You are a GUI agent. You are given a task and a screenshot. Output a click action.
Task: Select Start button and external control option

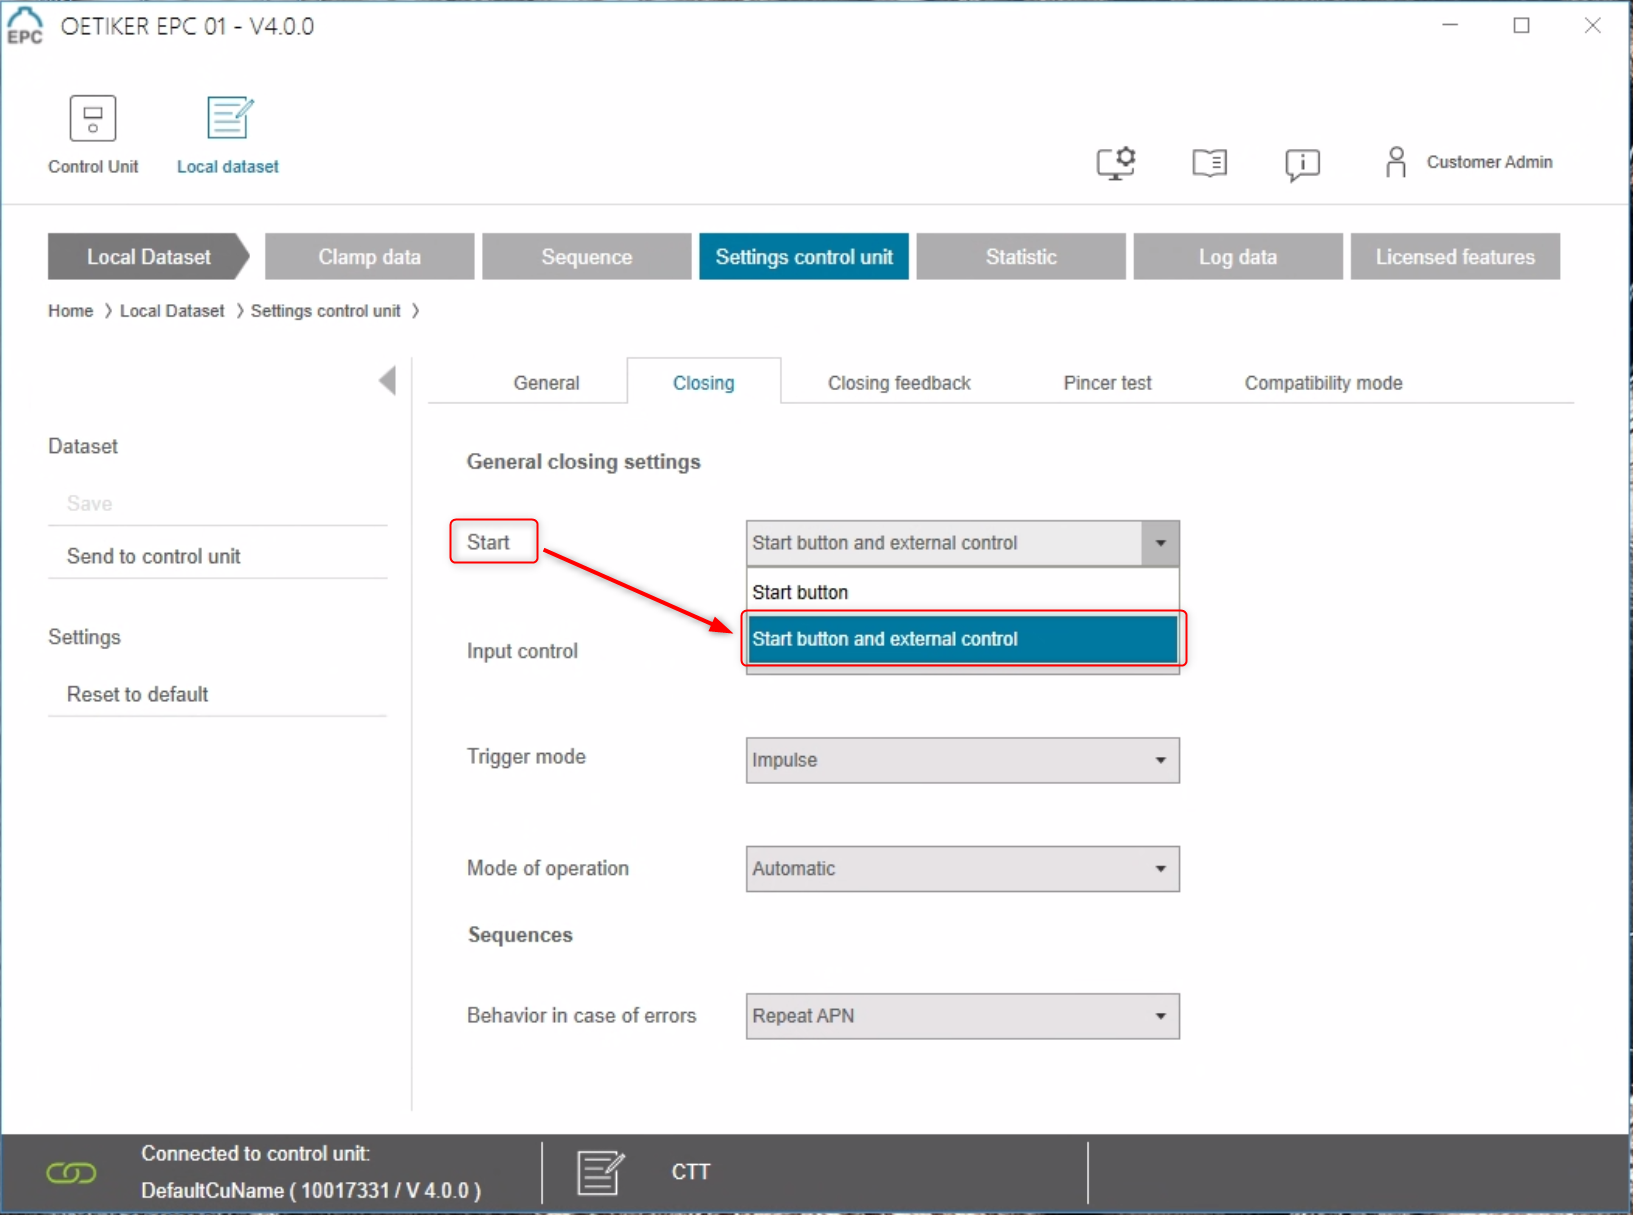point(962,639)
